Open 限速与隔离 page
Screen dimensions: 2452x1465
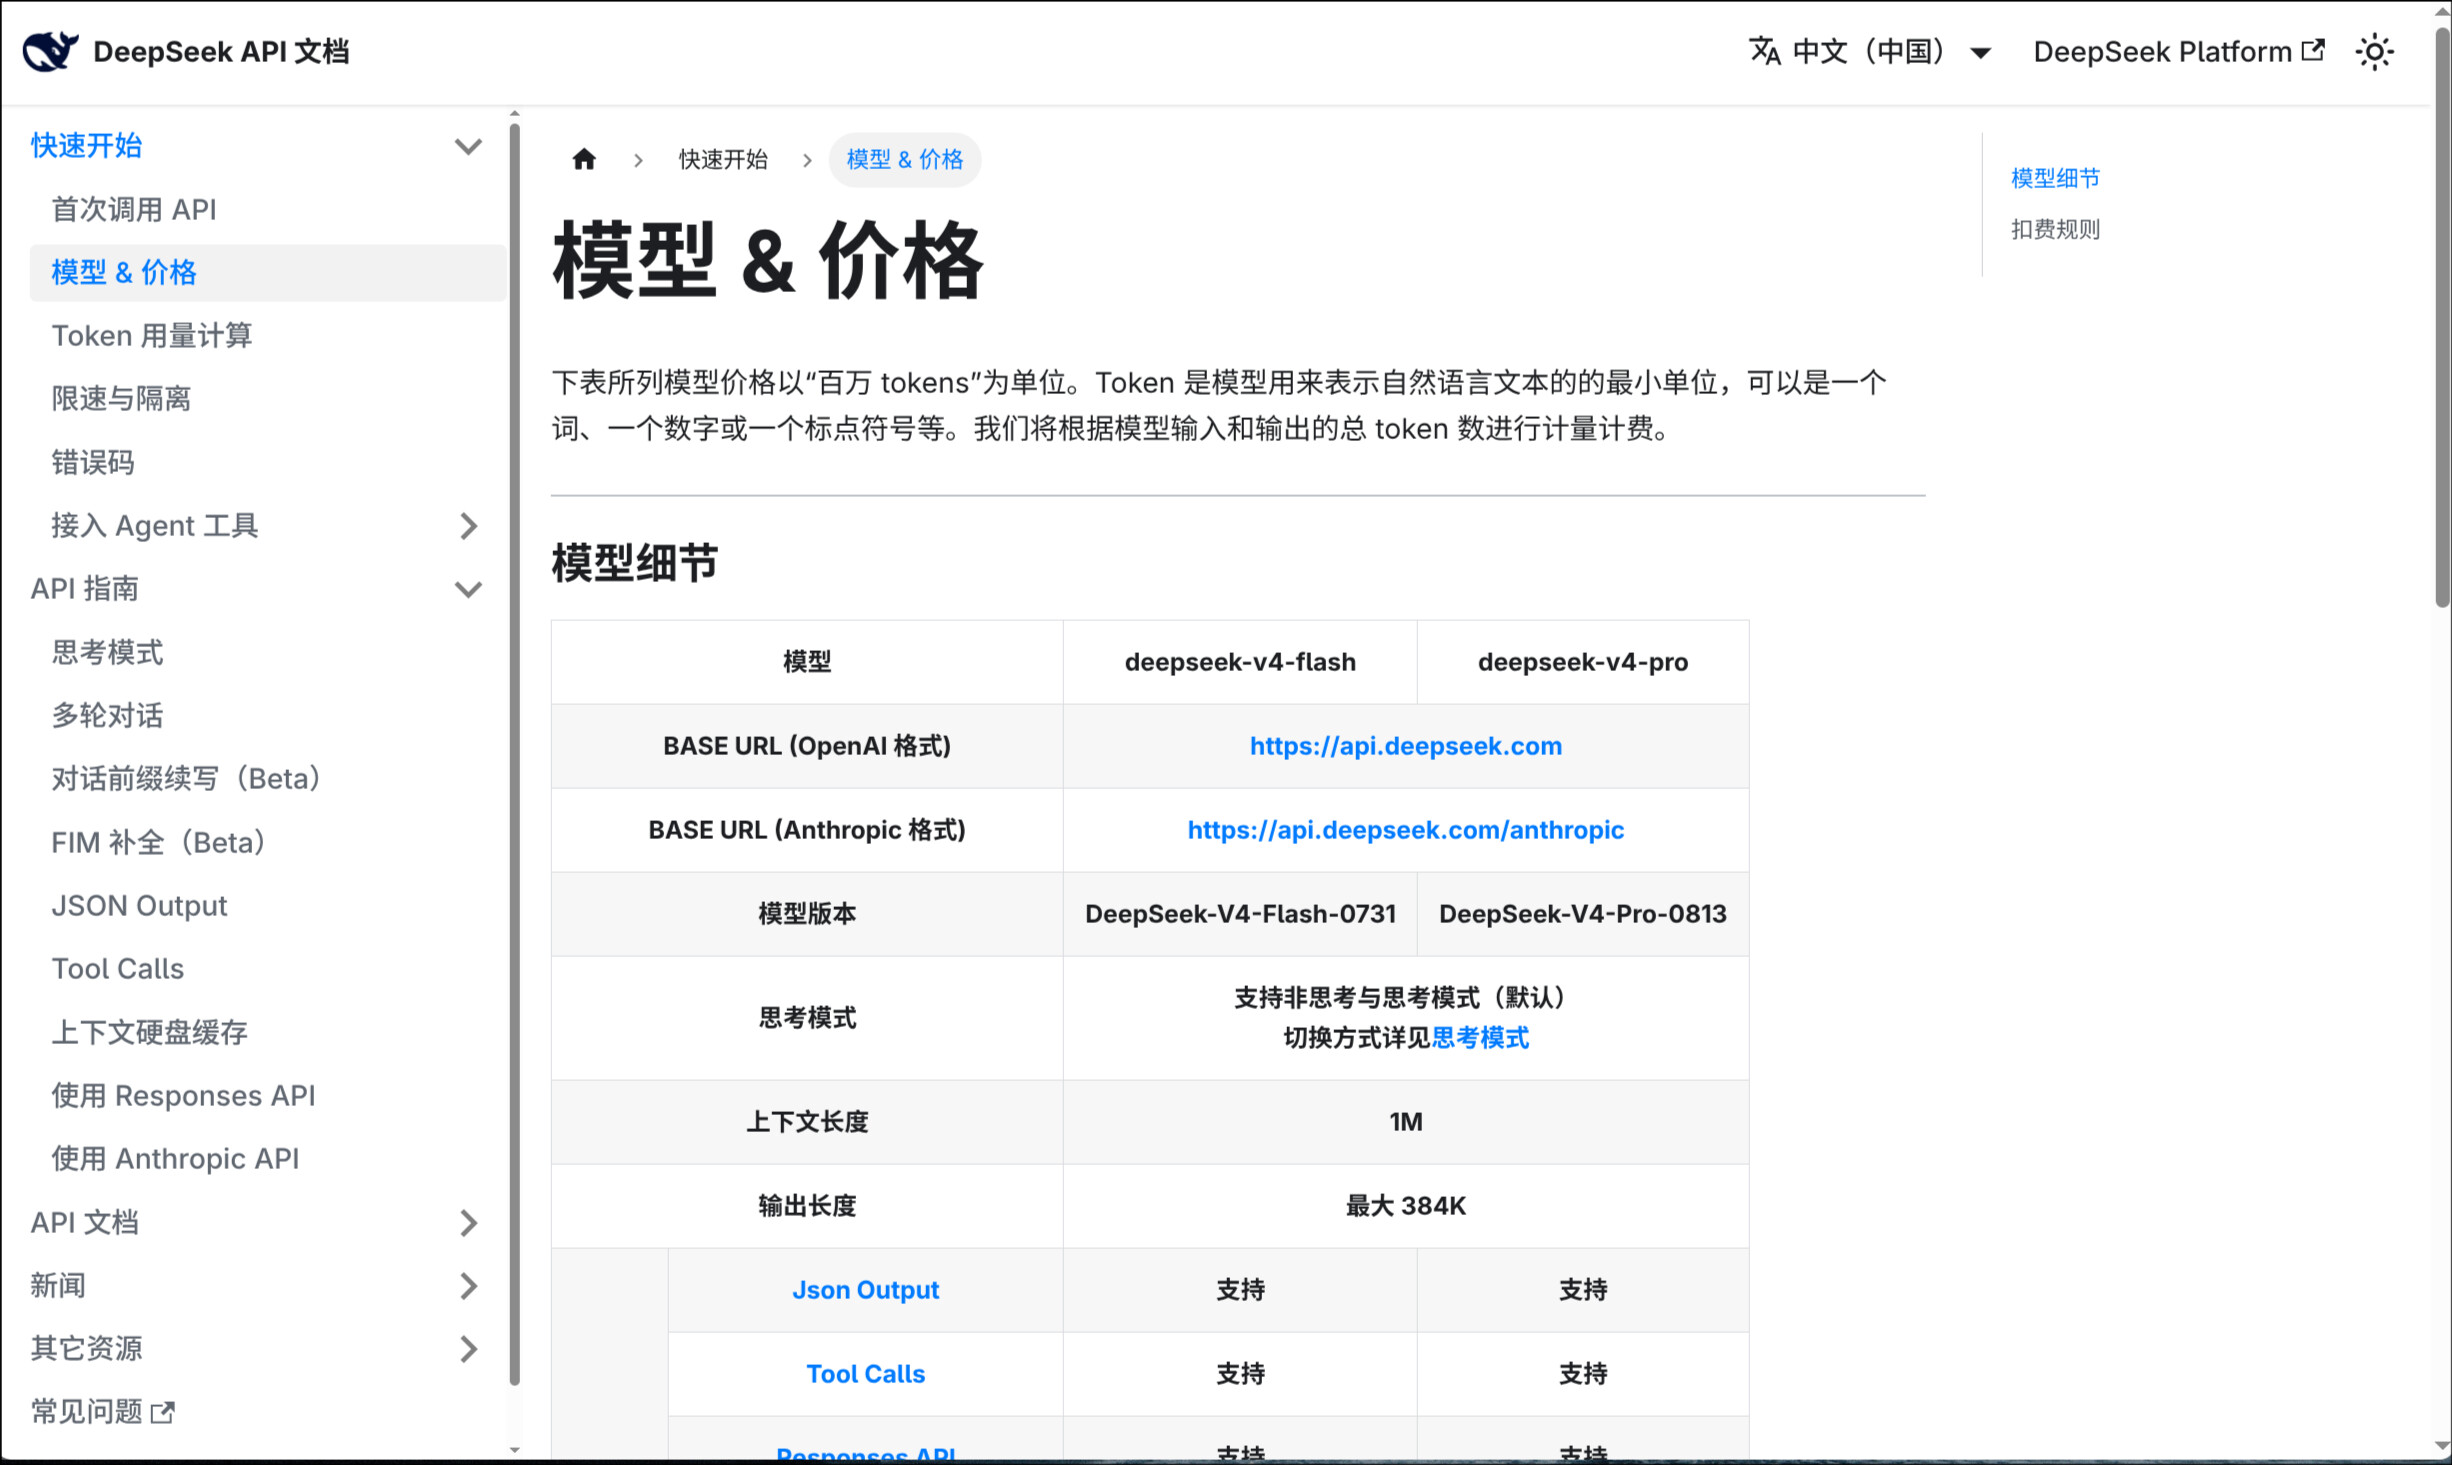pos(121,399)
